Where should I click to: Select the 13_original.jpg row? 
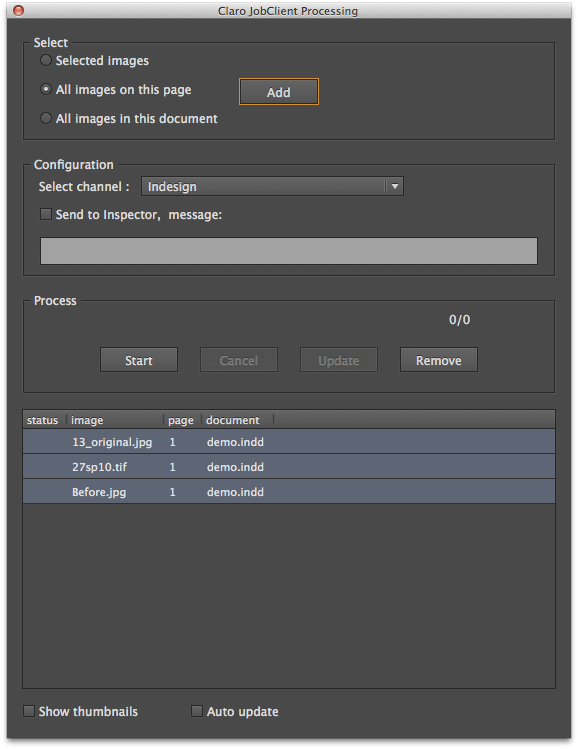(289, 441)
